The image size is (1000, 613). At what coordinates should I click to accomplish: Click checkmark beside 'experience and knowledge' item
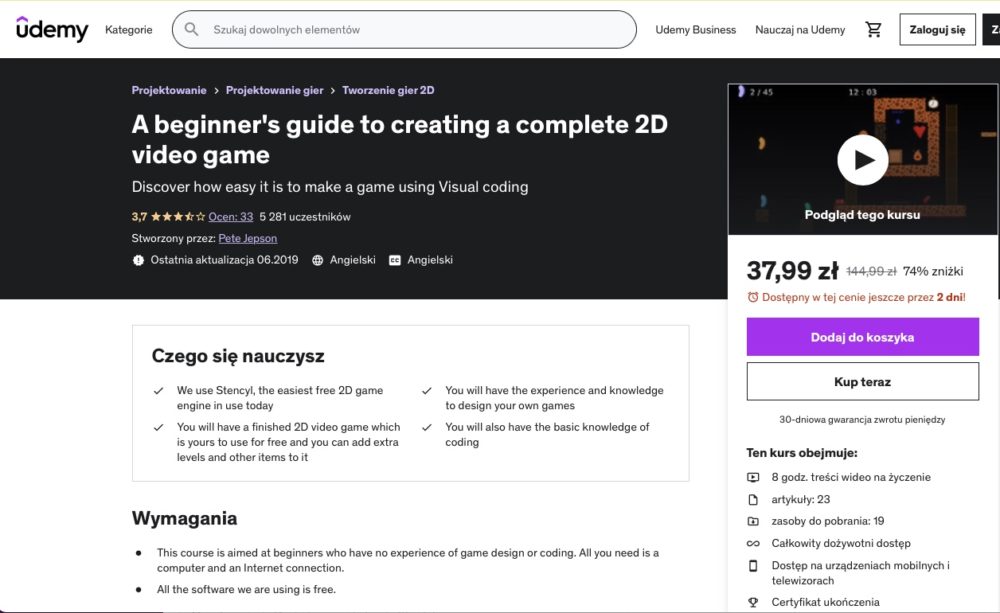[x=427, y=391]
